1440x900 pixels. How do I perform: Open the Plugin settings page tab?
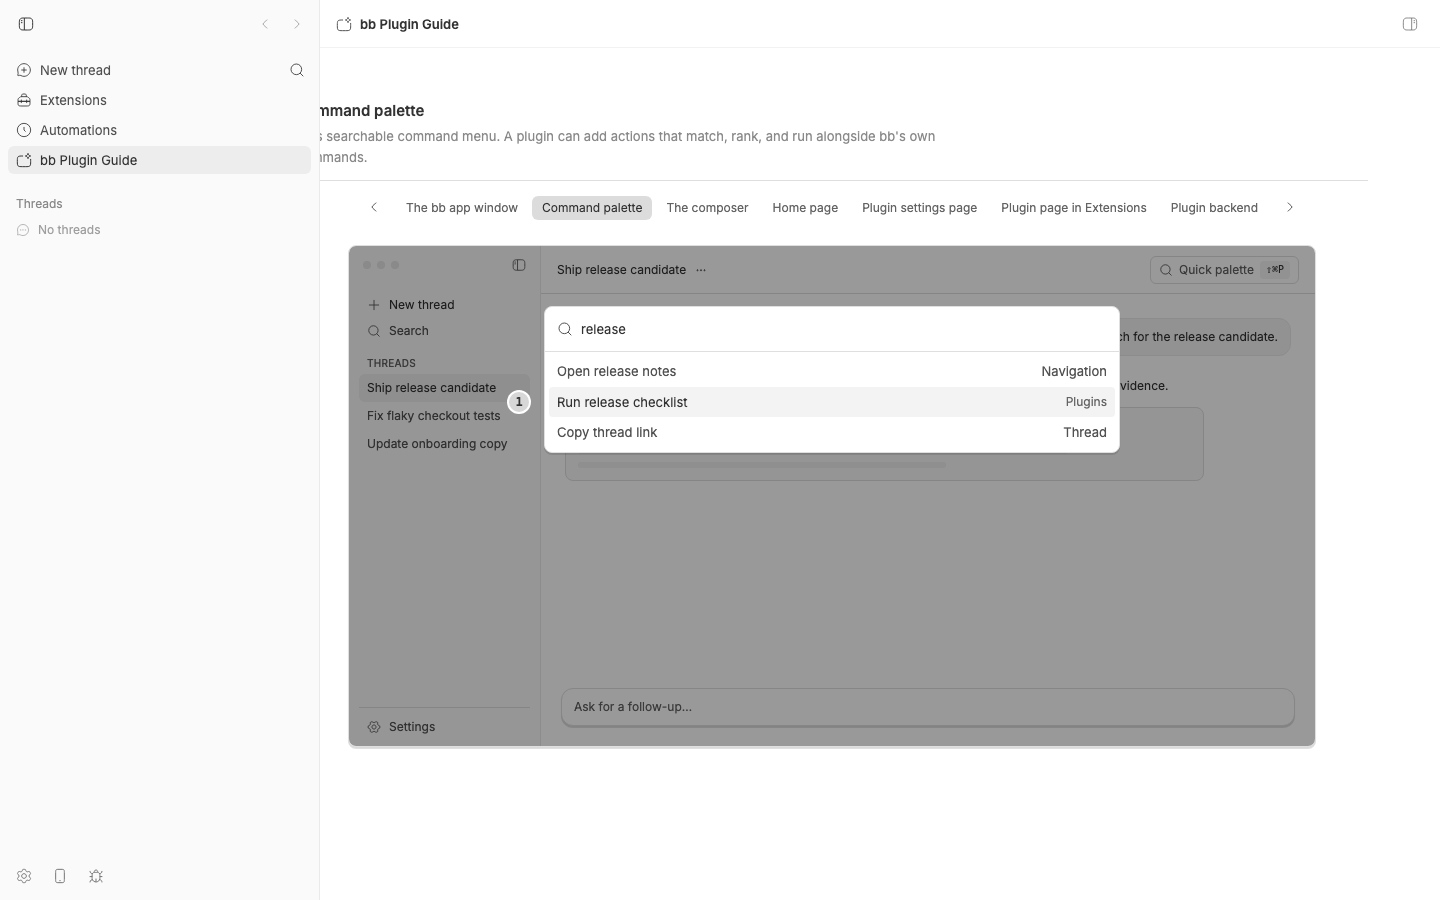[x=919, y=208]
